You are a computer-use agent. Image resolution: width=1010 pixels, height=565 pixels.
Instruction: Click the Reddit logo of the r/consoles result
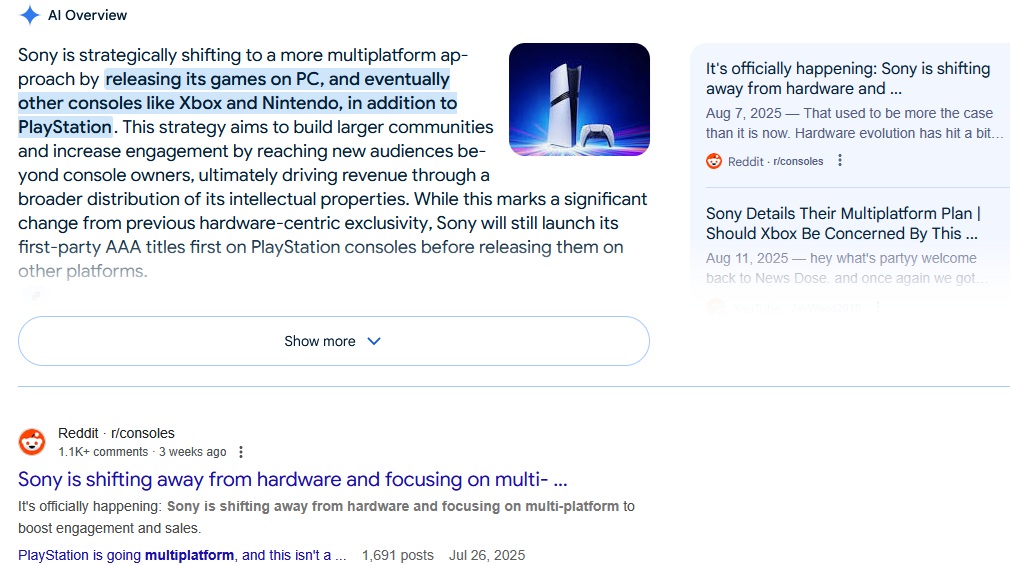click(32, 442)
